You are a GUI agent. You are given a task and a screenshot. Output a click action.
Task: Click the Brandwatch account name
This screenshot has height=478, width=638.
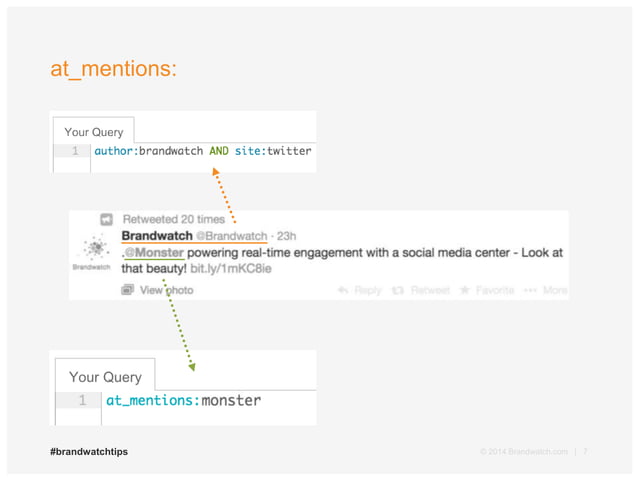pyautogui.click(x=157, y=236)
